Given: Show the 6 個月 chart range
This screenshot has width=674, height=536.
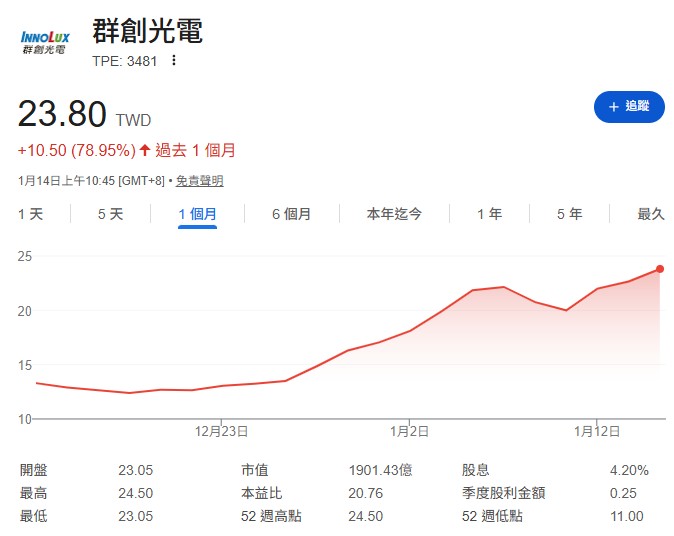Looking at the screenshot, I should [291, 214].
